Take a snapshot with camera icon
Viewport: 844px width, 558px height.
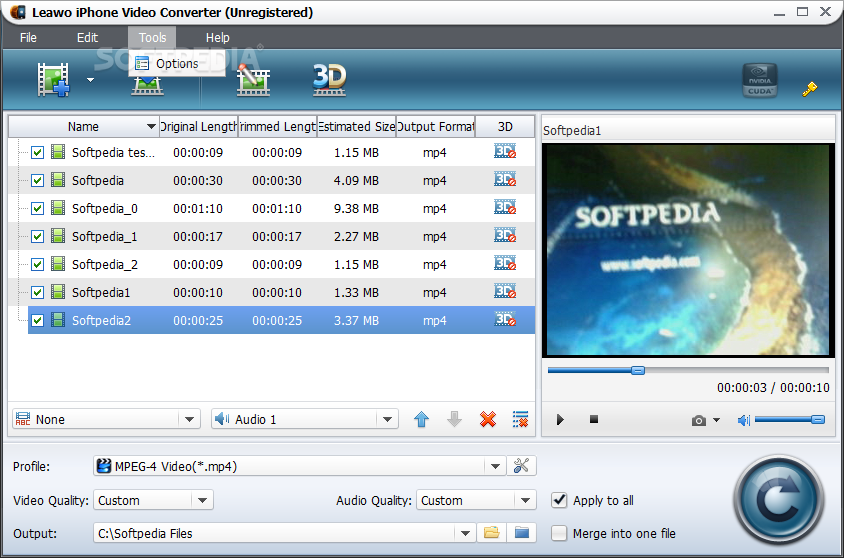click(x=699, y=420)
